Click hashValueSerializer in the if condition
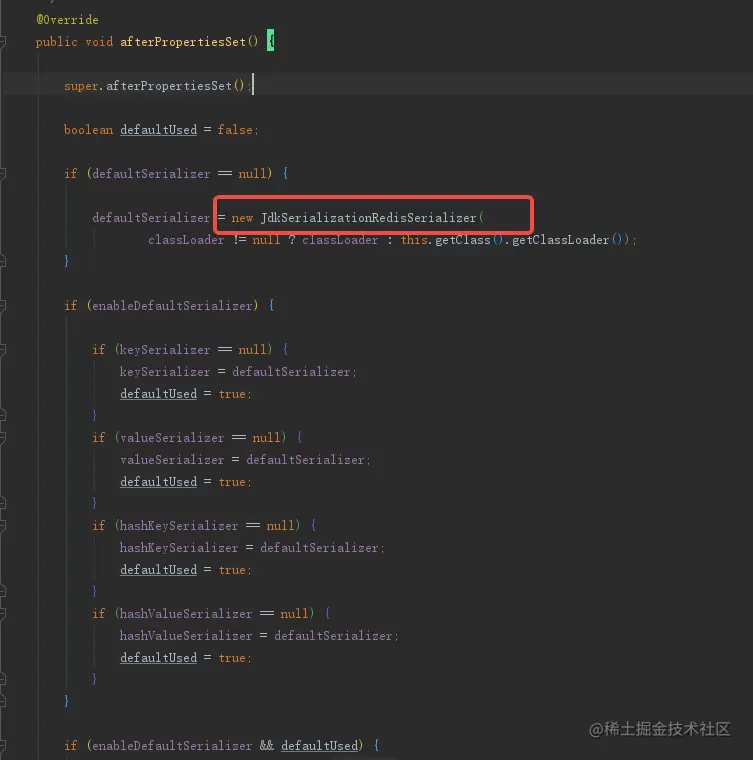 coord(186,614)
